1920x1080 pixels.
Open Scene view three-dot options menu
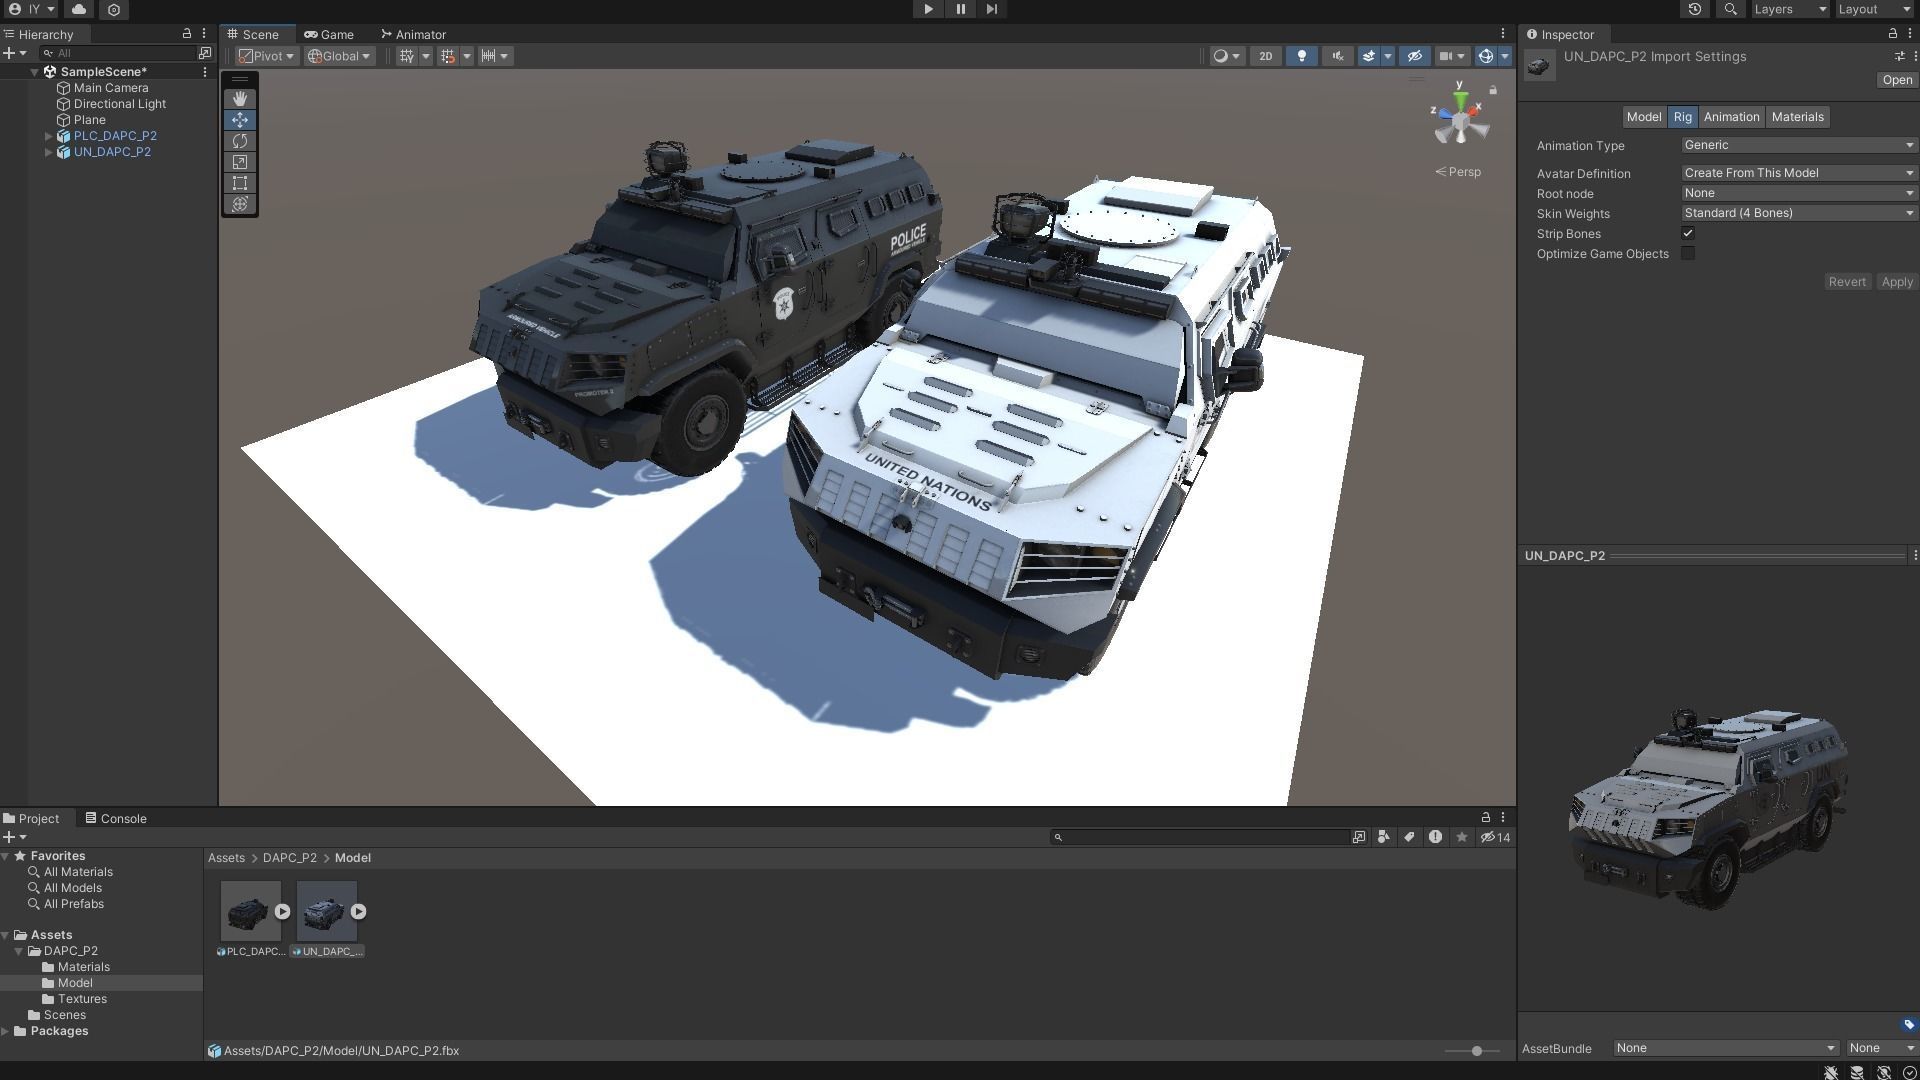click(x=1502, y=34)
